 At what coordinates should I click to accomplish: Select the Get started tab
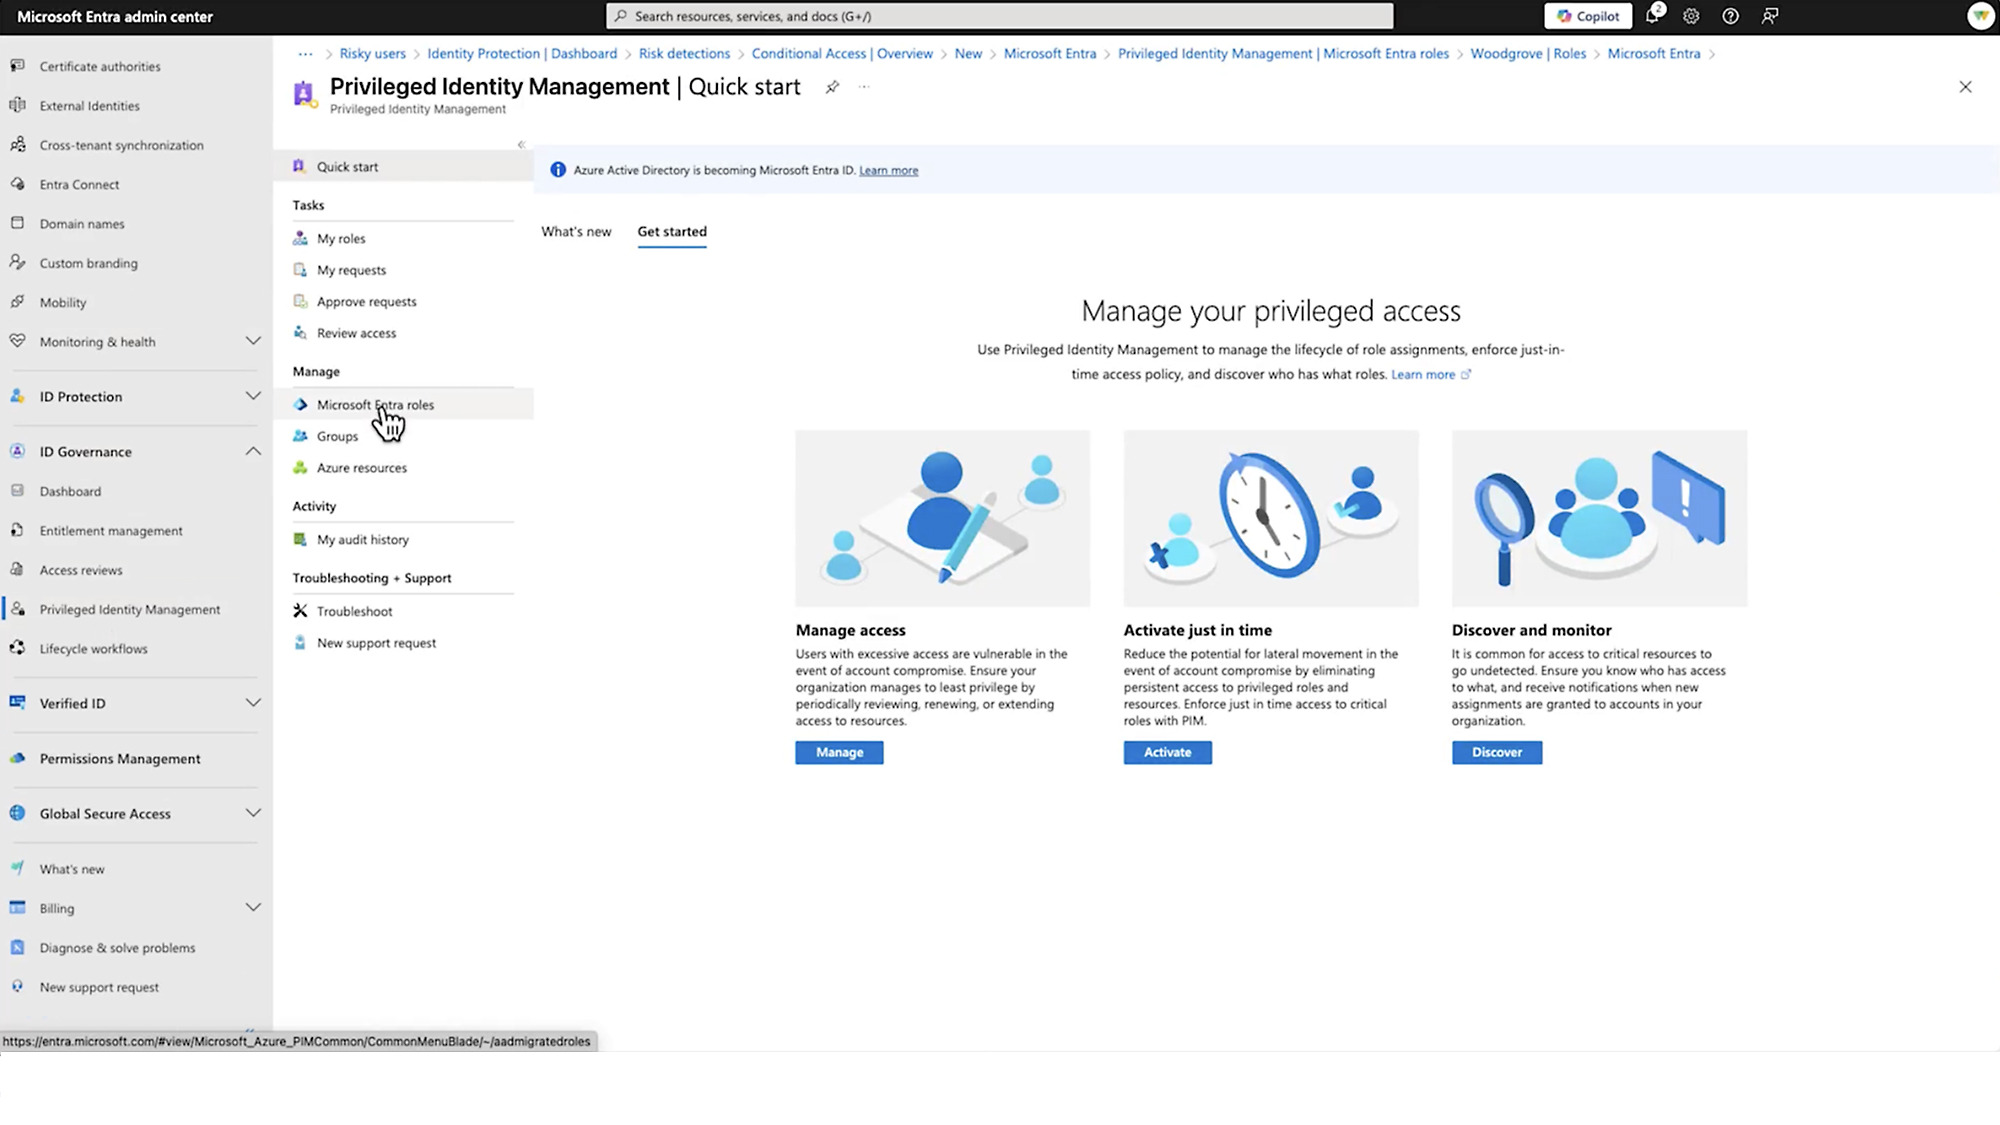click(672, 231)
